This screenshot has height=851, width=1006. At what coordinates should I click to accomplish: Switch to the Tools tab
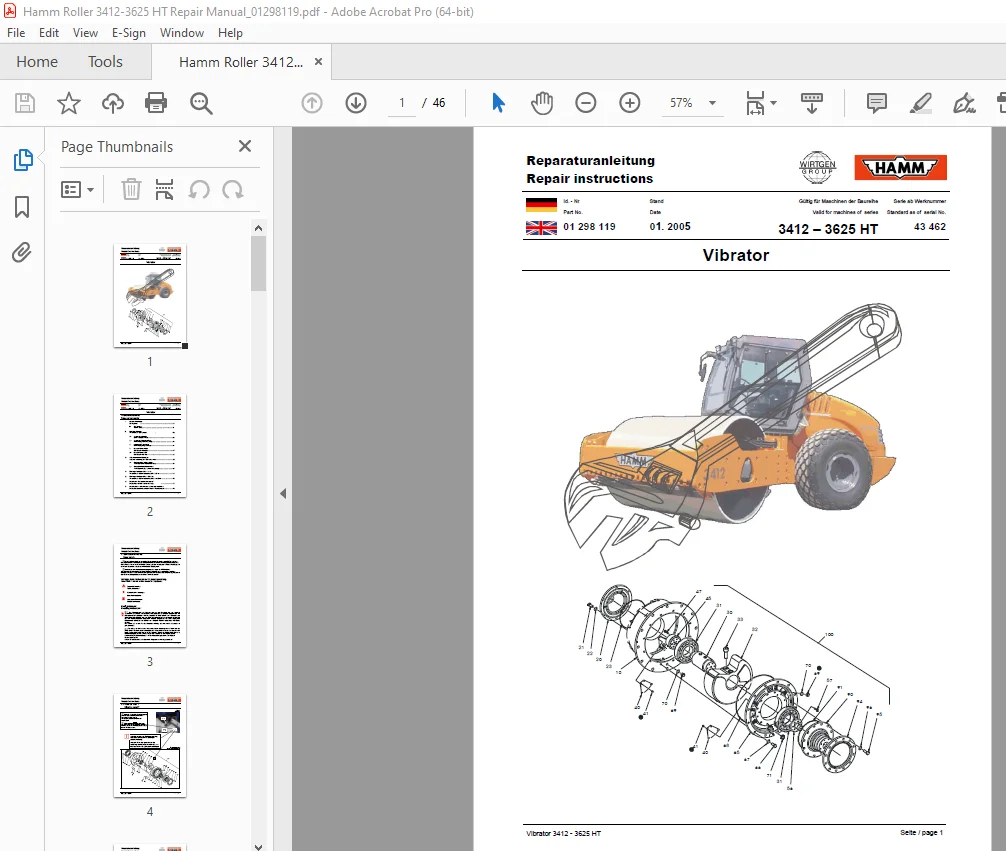click(x=105, y=62)
